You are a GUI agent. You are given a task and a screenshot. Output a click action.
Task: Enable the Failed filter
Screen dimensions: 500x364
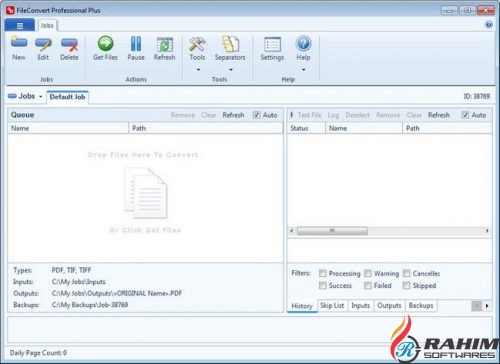(368, 285)
